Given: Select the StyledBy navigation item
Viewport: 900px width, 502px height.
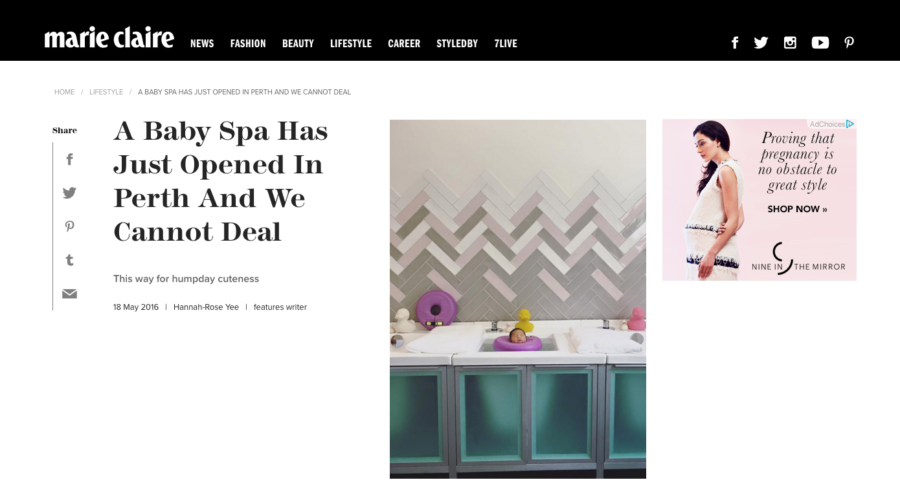Looking at the screenshot, I should [x=457, y=44].
